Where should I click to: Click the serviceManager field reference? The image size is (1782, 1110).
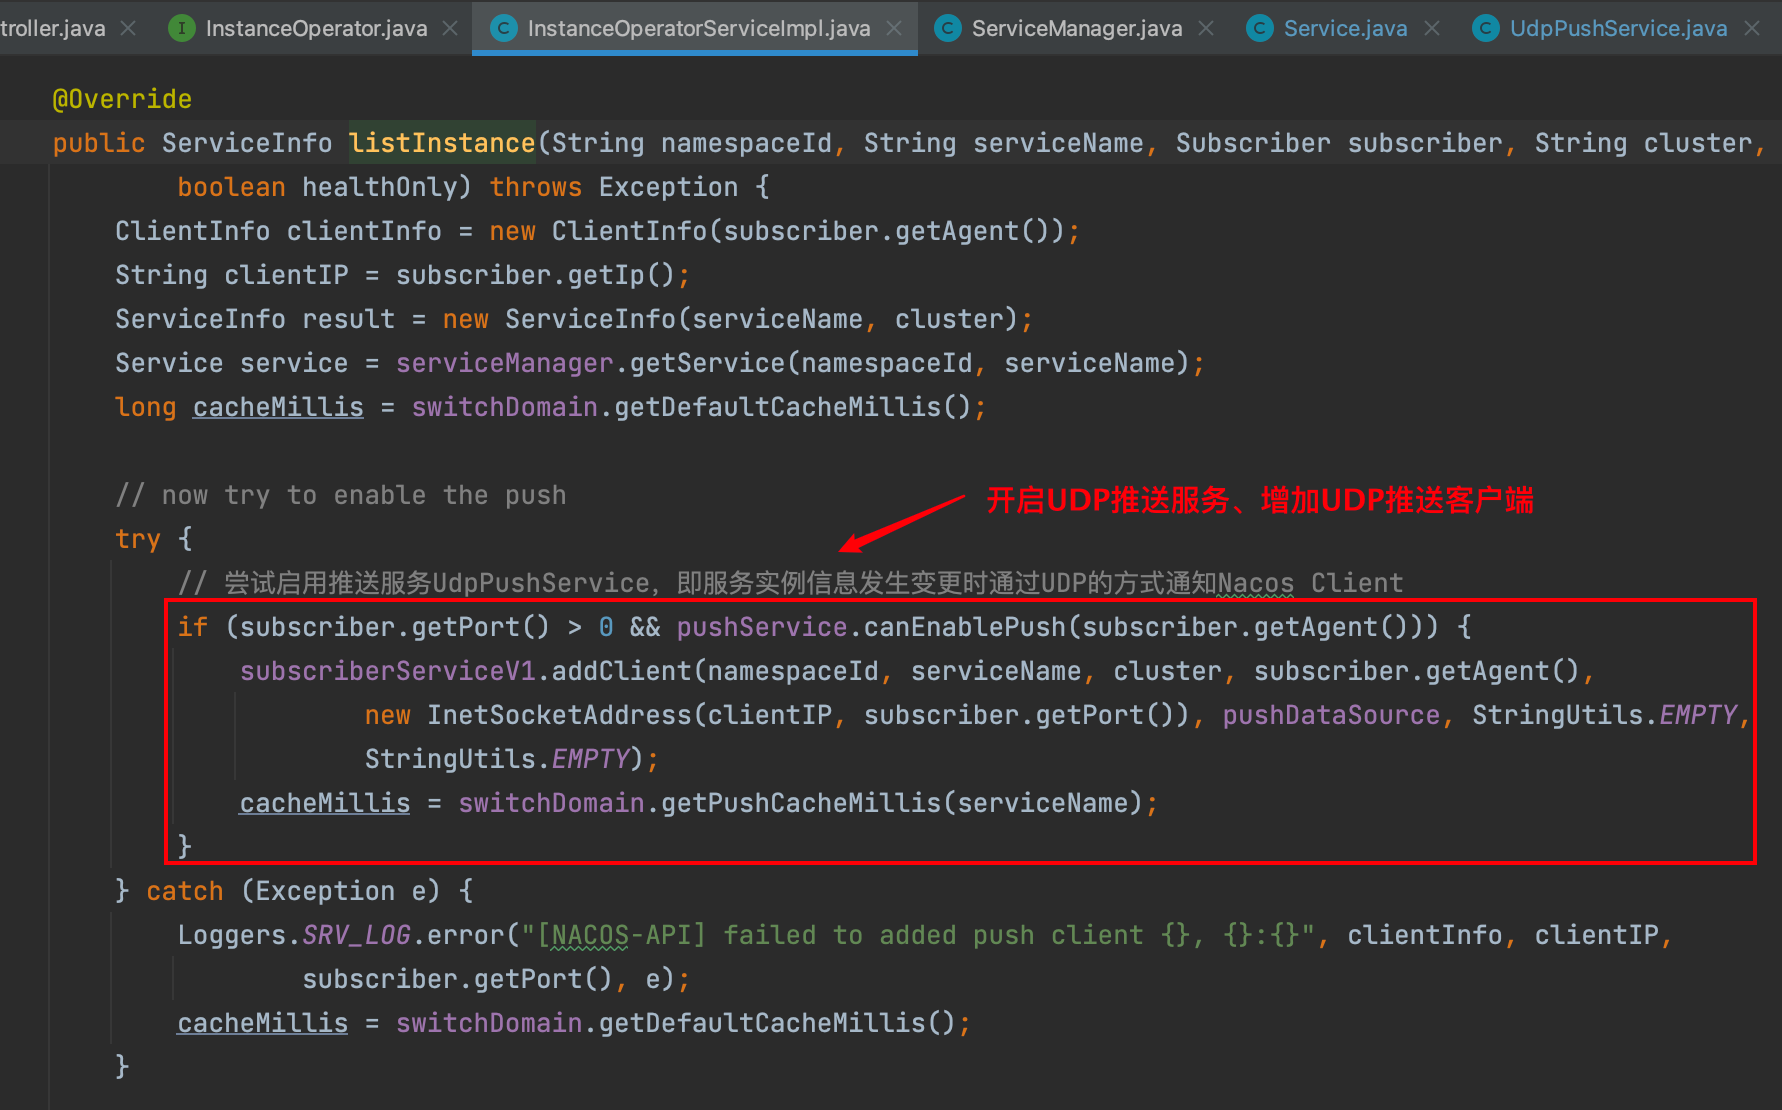[504, 363]
